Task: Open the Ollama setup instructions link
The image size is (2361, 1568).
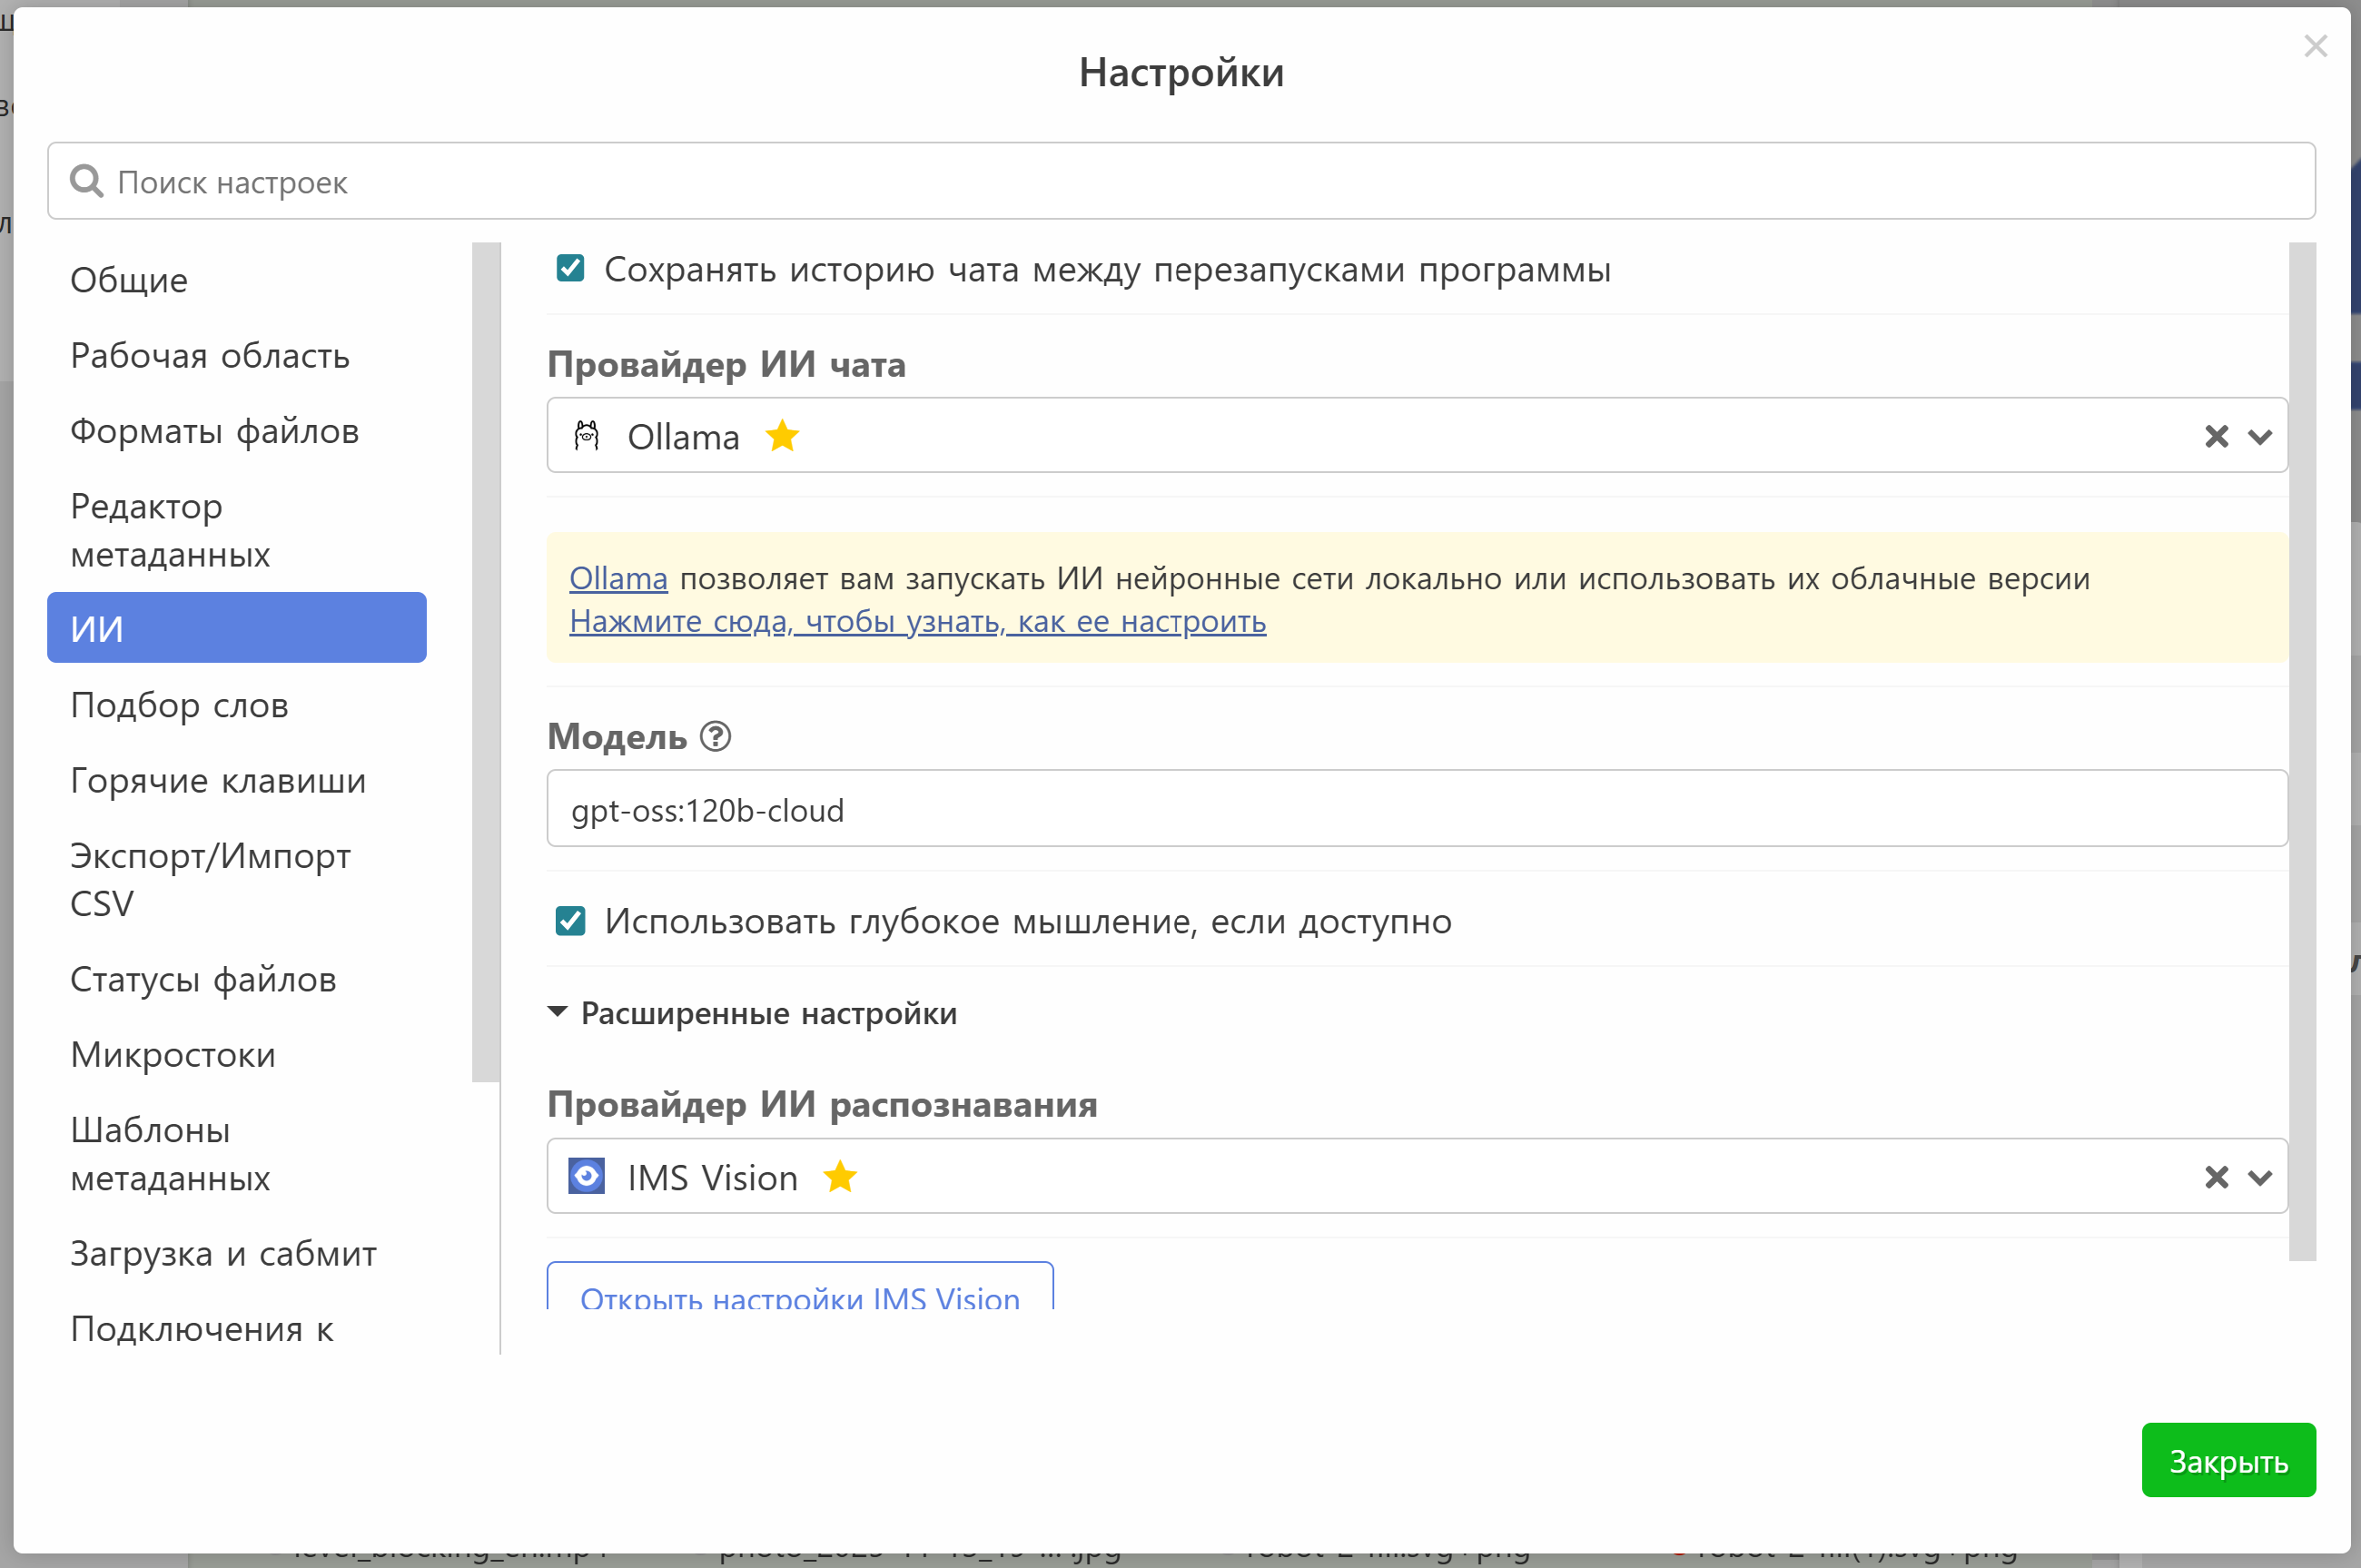Action: pyautogui.click(x=917, y=621)
